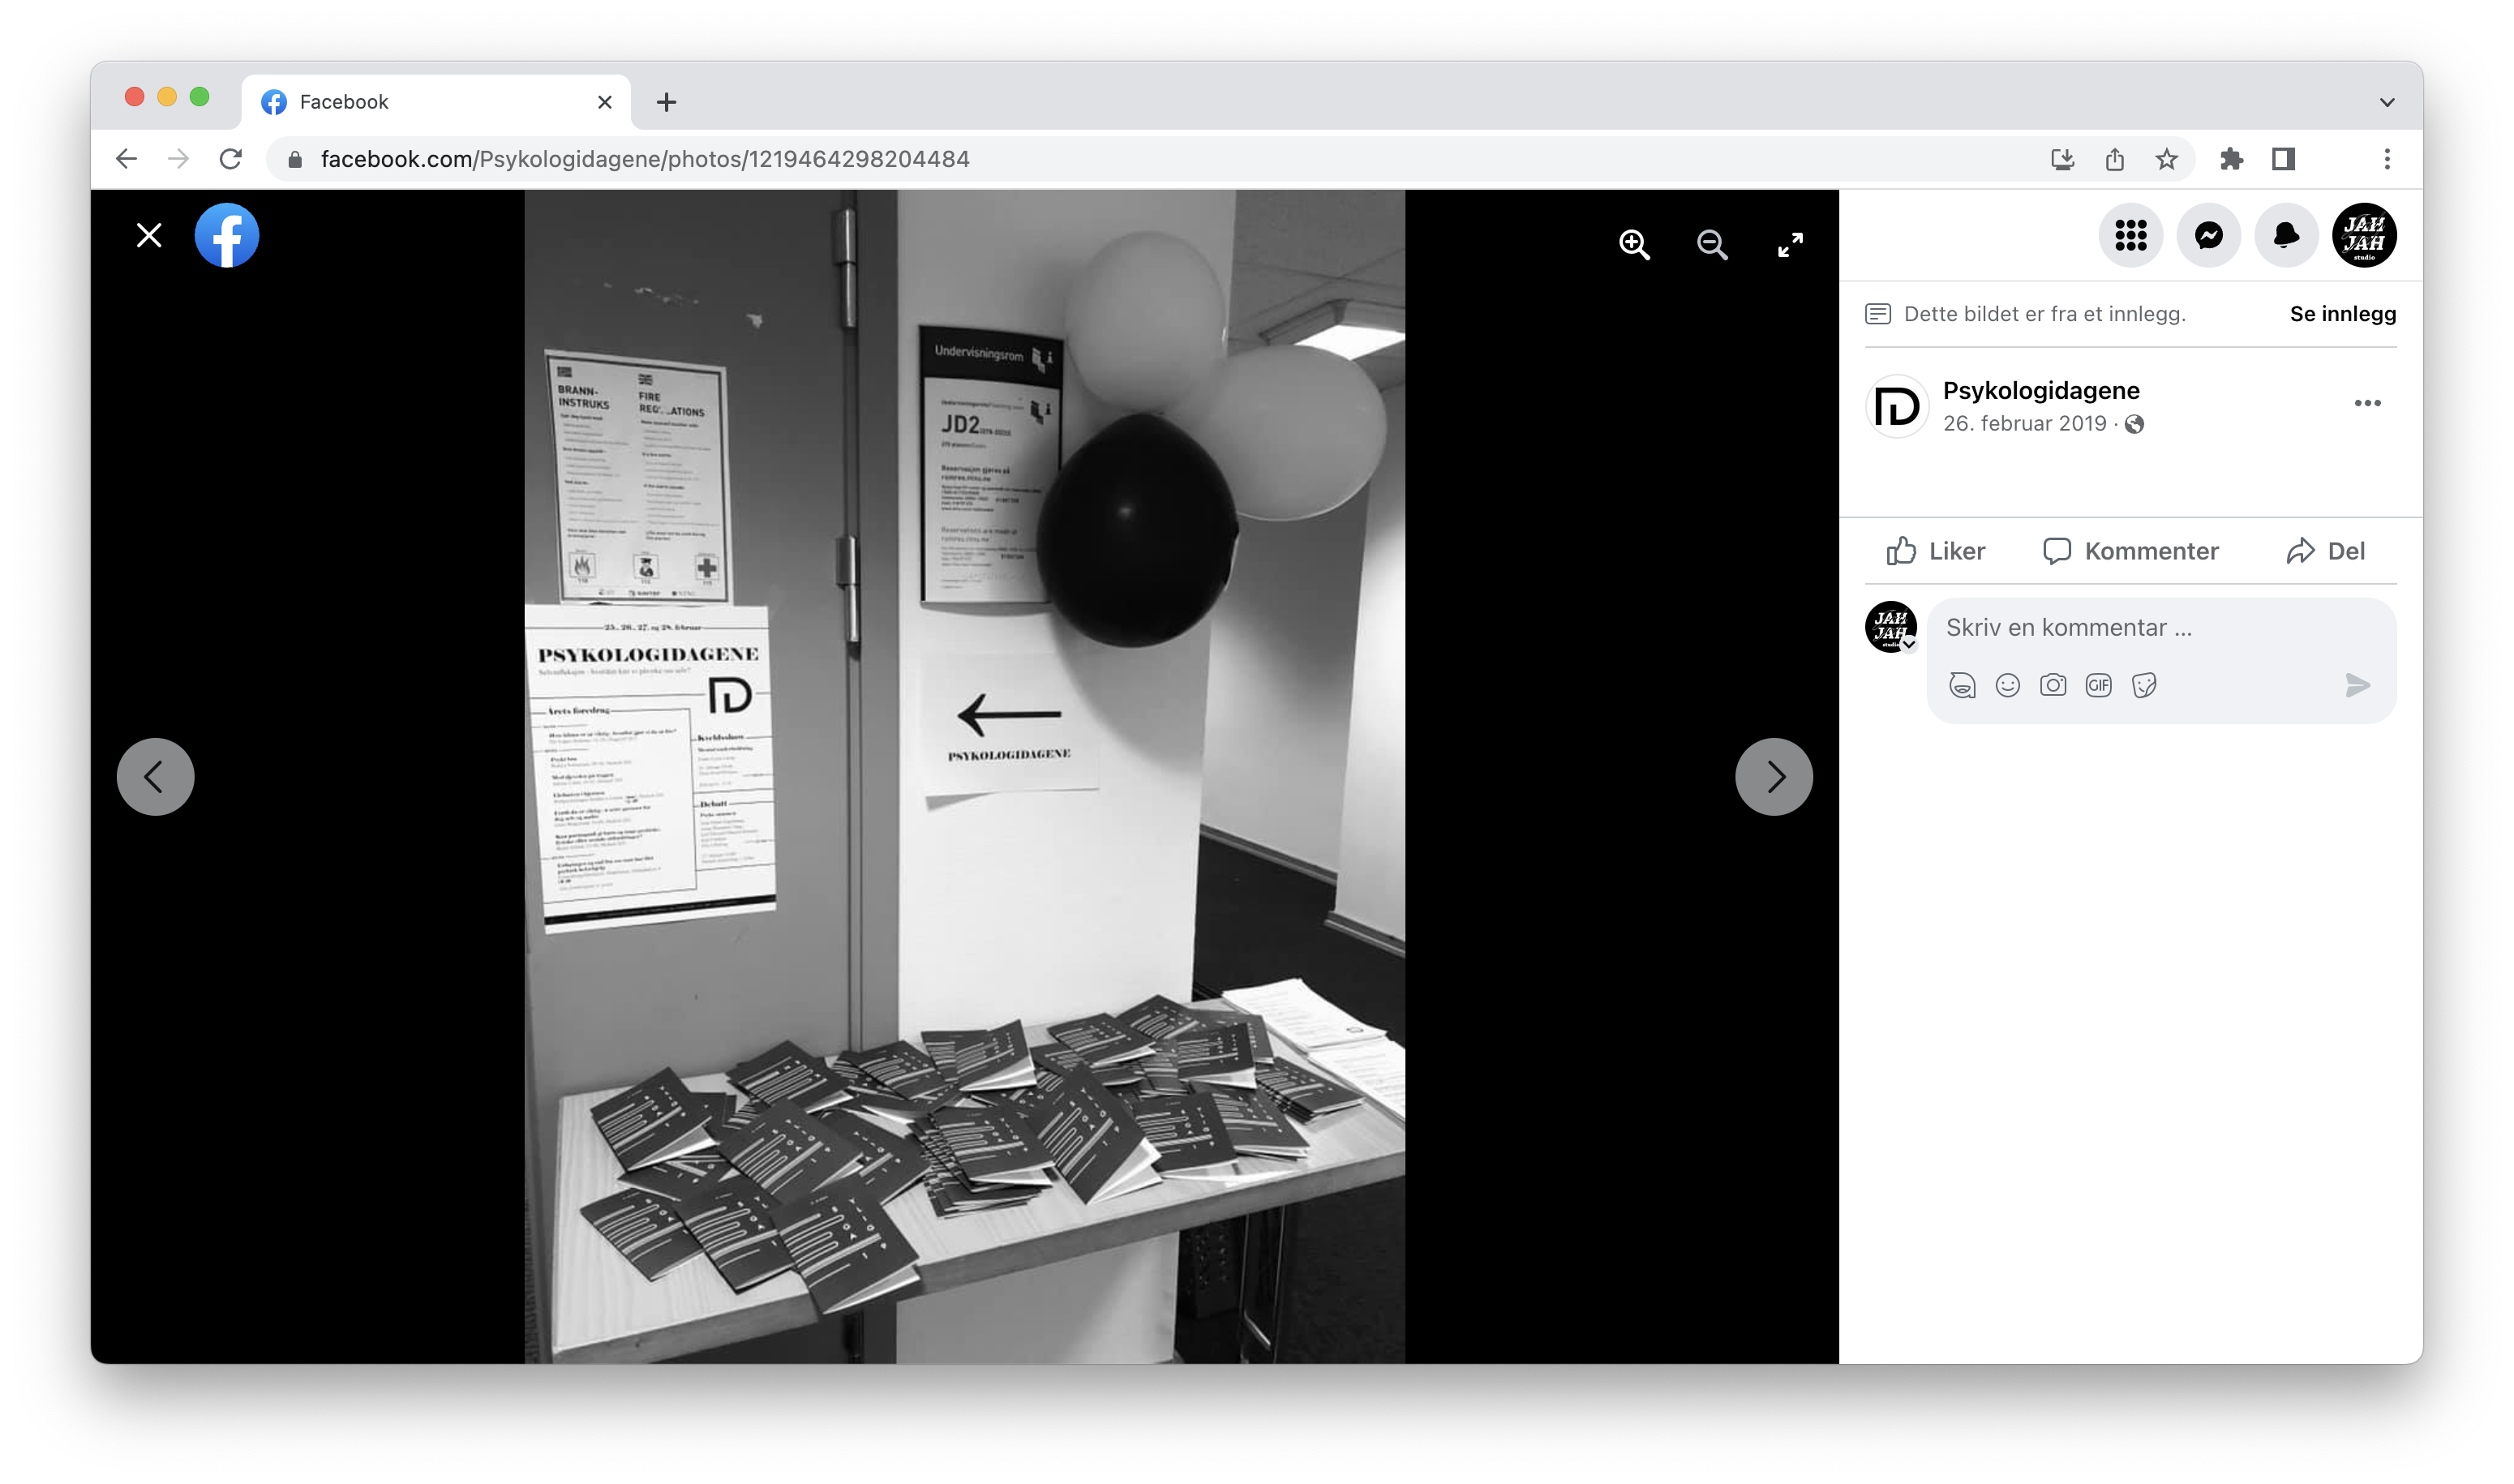Expand the tab search chevron
The image size is (2514, 1484).
[x=2387, y=102]
